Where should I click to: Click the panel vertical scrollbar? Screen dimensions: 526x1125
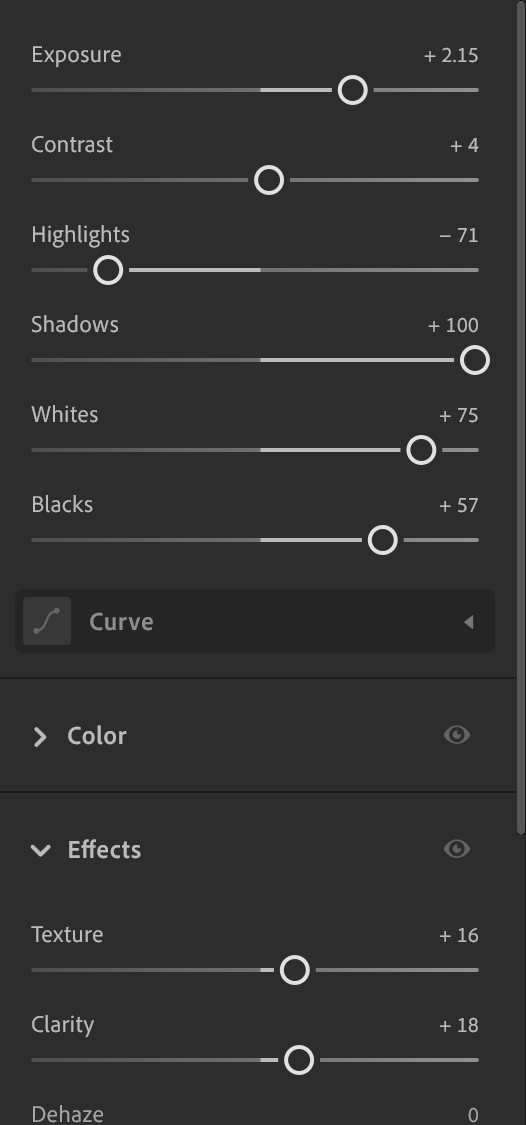coord(521,418)
